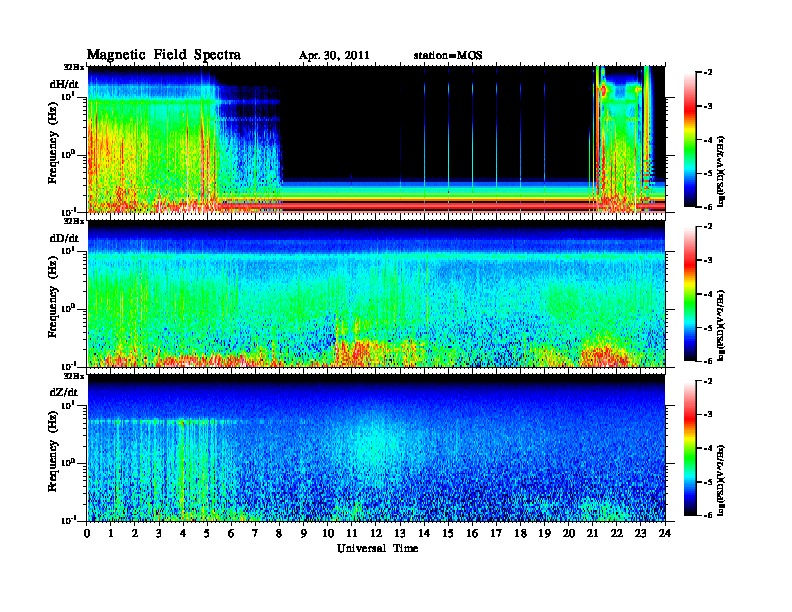792x612 pixels.
Task: Click the 'dZ/dt' panel label
Action: [64, 392]
